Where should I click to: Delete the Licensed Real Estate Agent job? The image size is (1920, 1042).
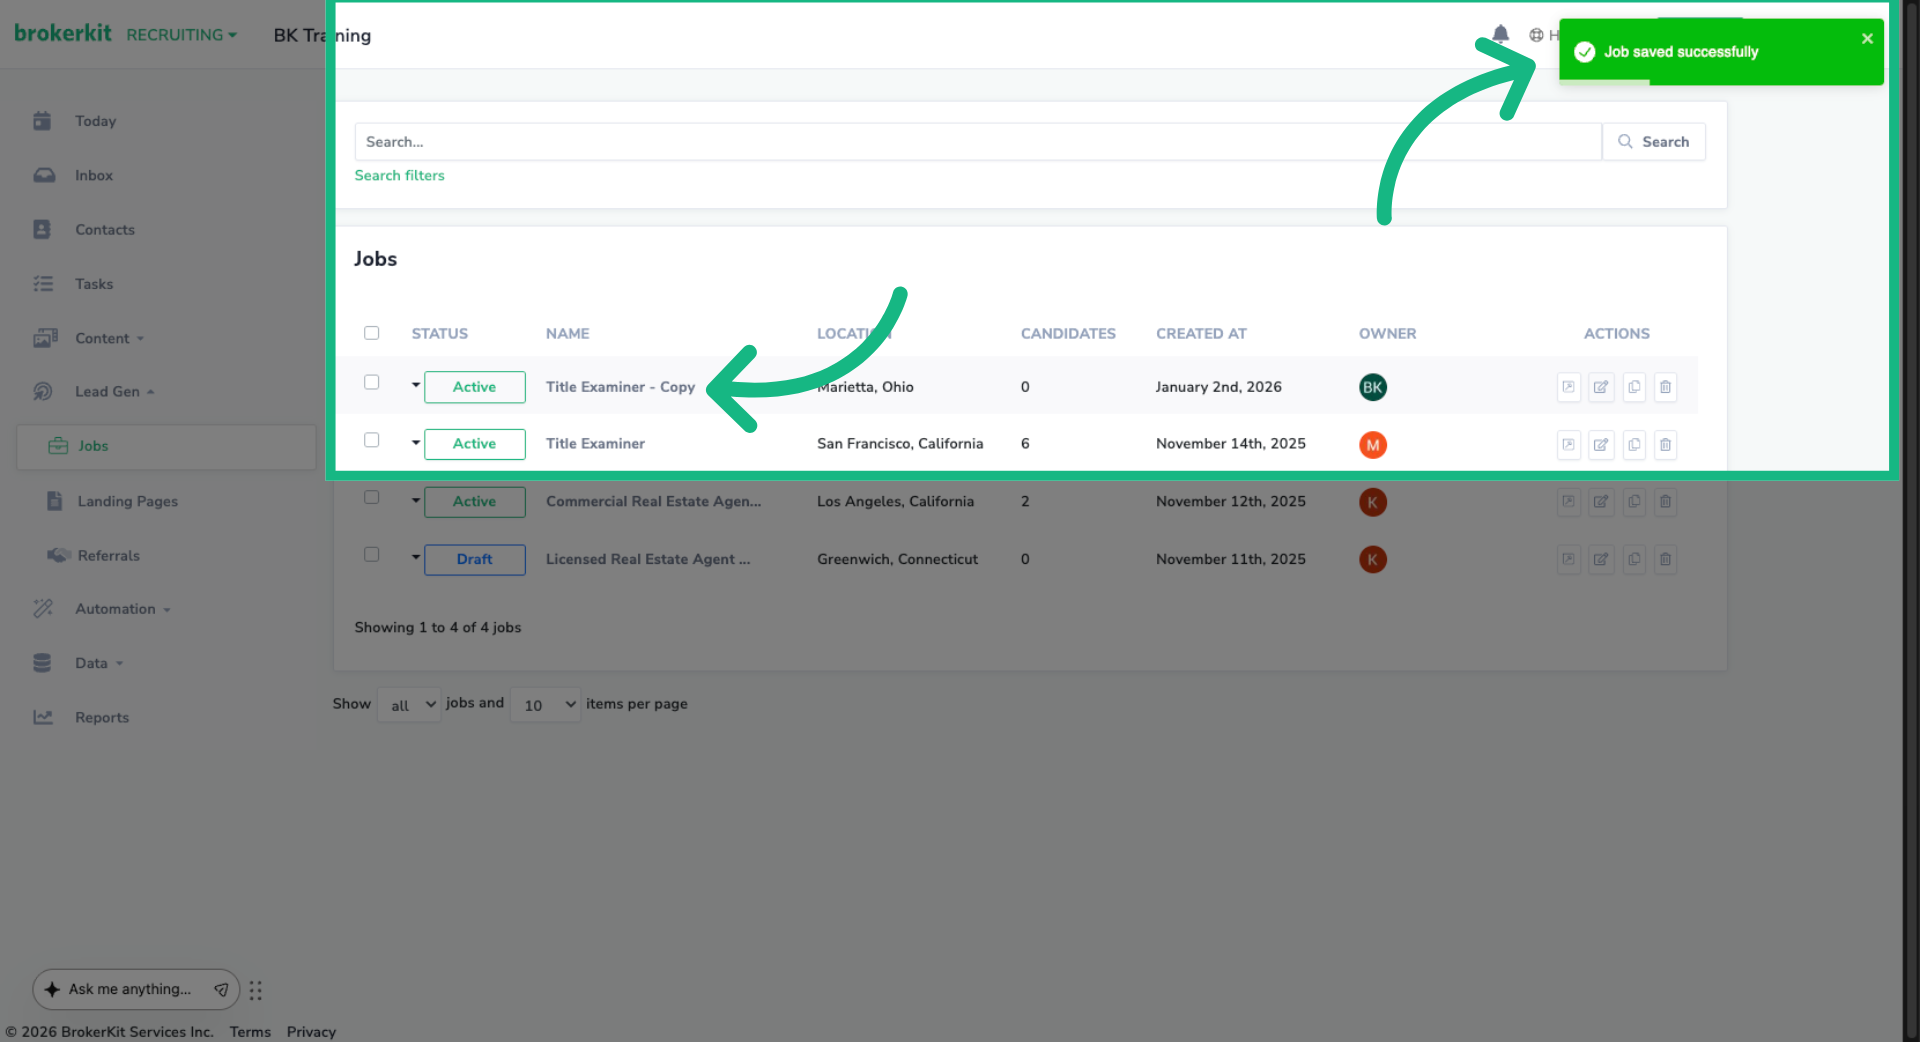pos(1666,559)
